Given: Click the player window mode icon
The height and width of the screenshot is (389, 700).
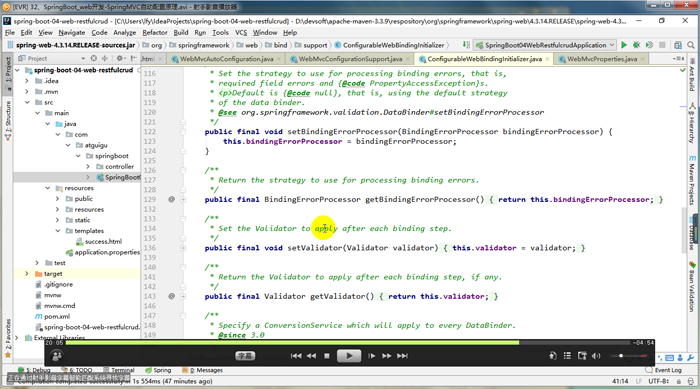Looking at the screenshot, I should 582,356.
